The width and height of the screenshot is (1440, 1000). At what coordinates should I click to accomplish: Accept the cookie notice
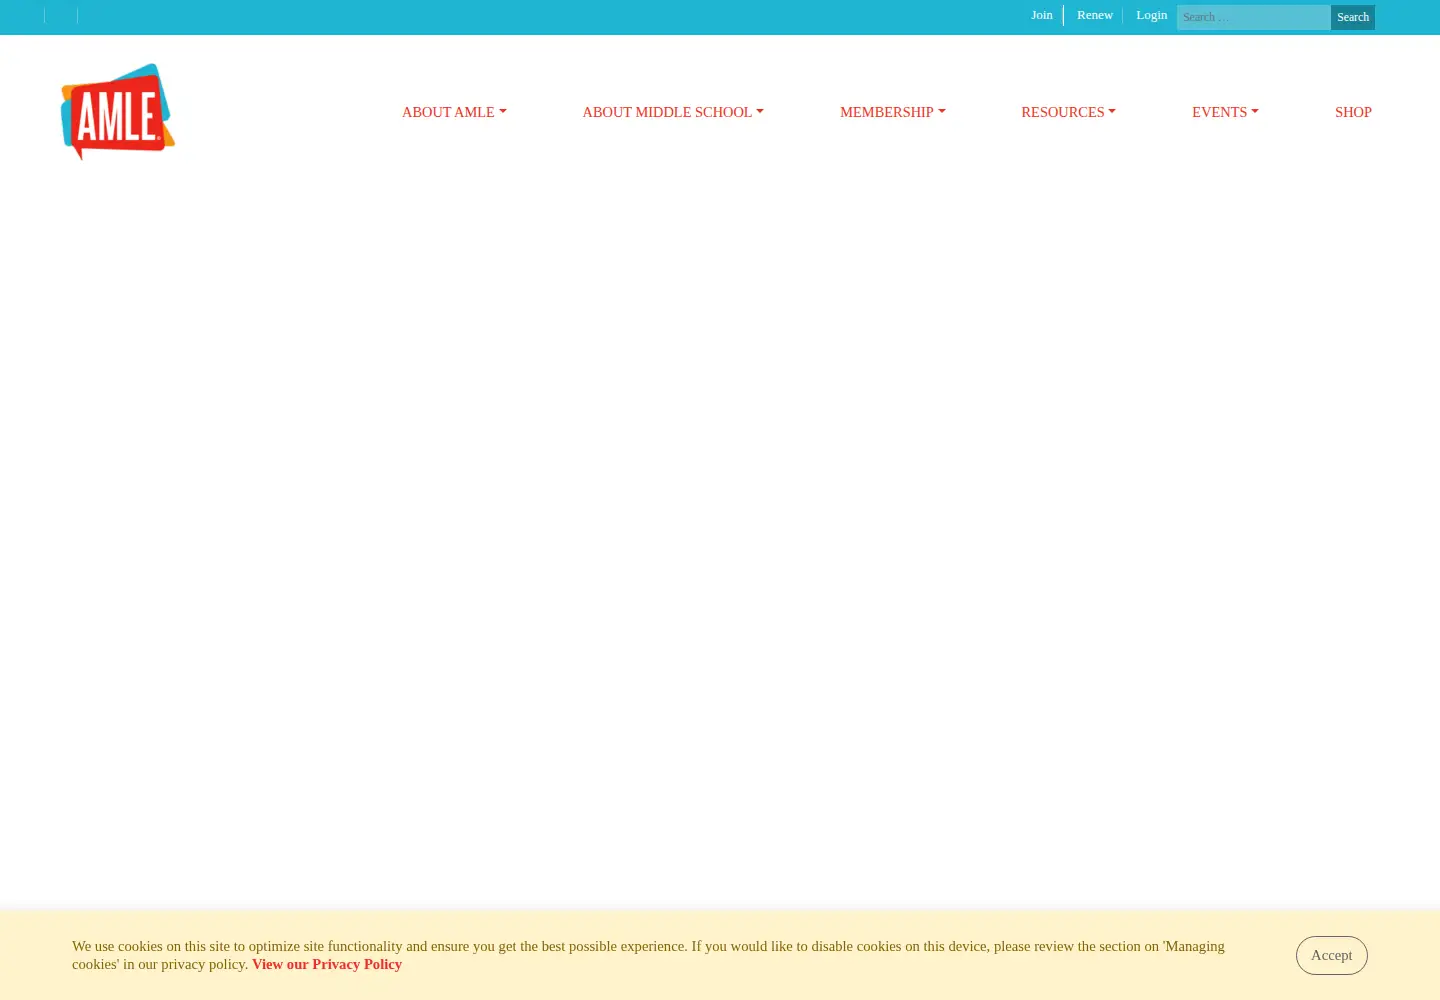coord(1331,955)
